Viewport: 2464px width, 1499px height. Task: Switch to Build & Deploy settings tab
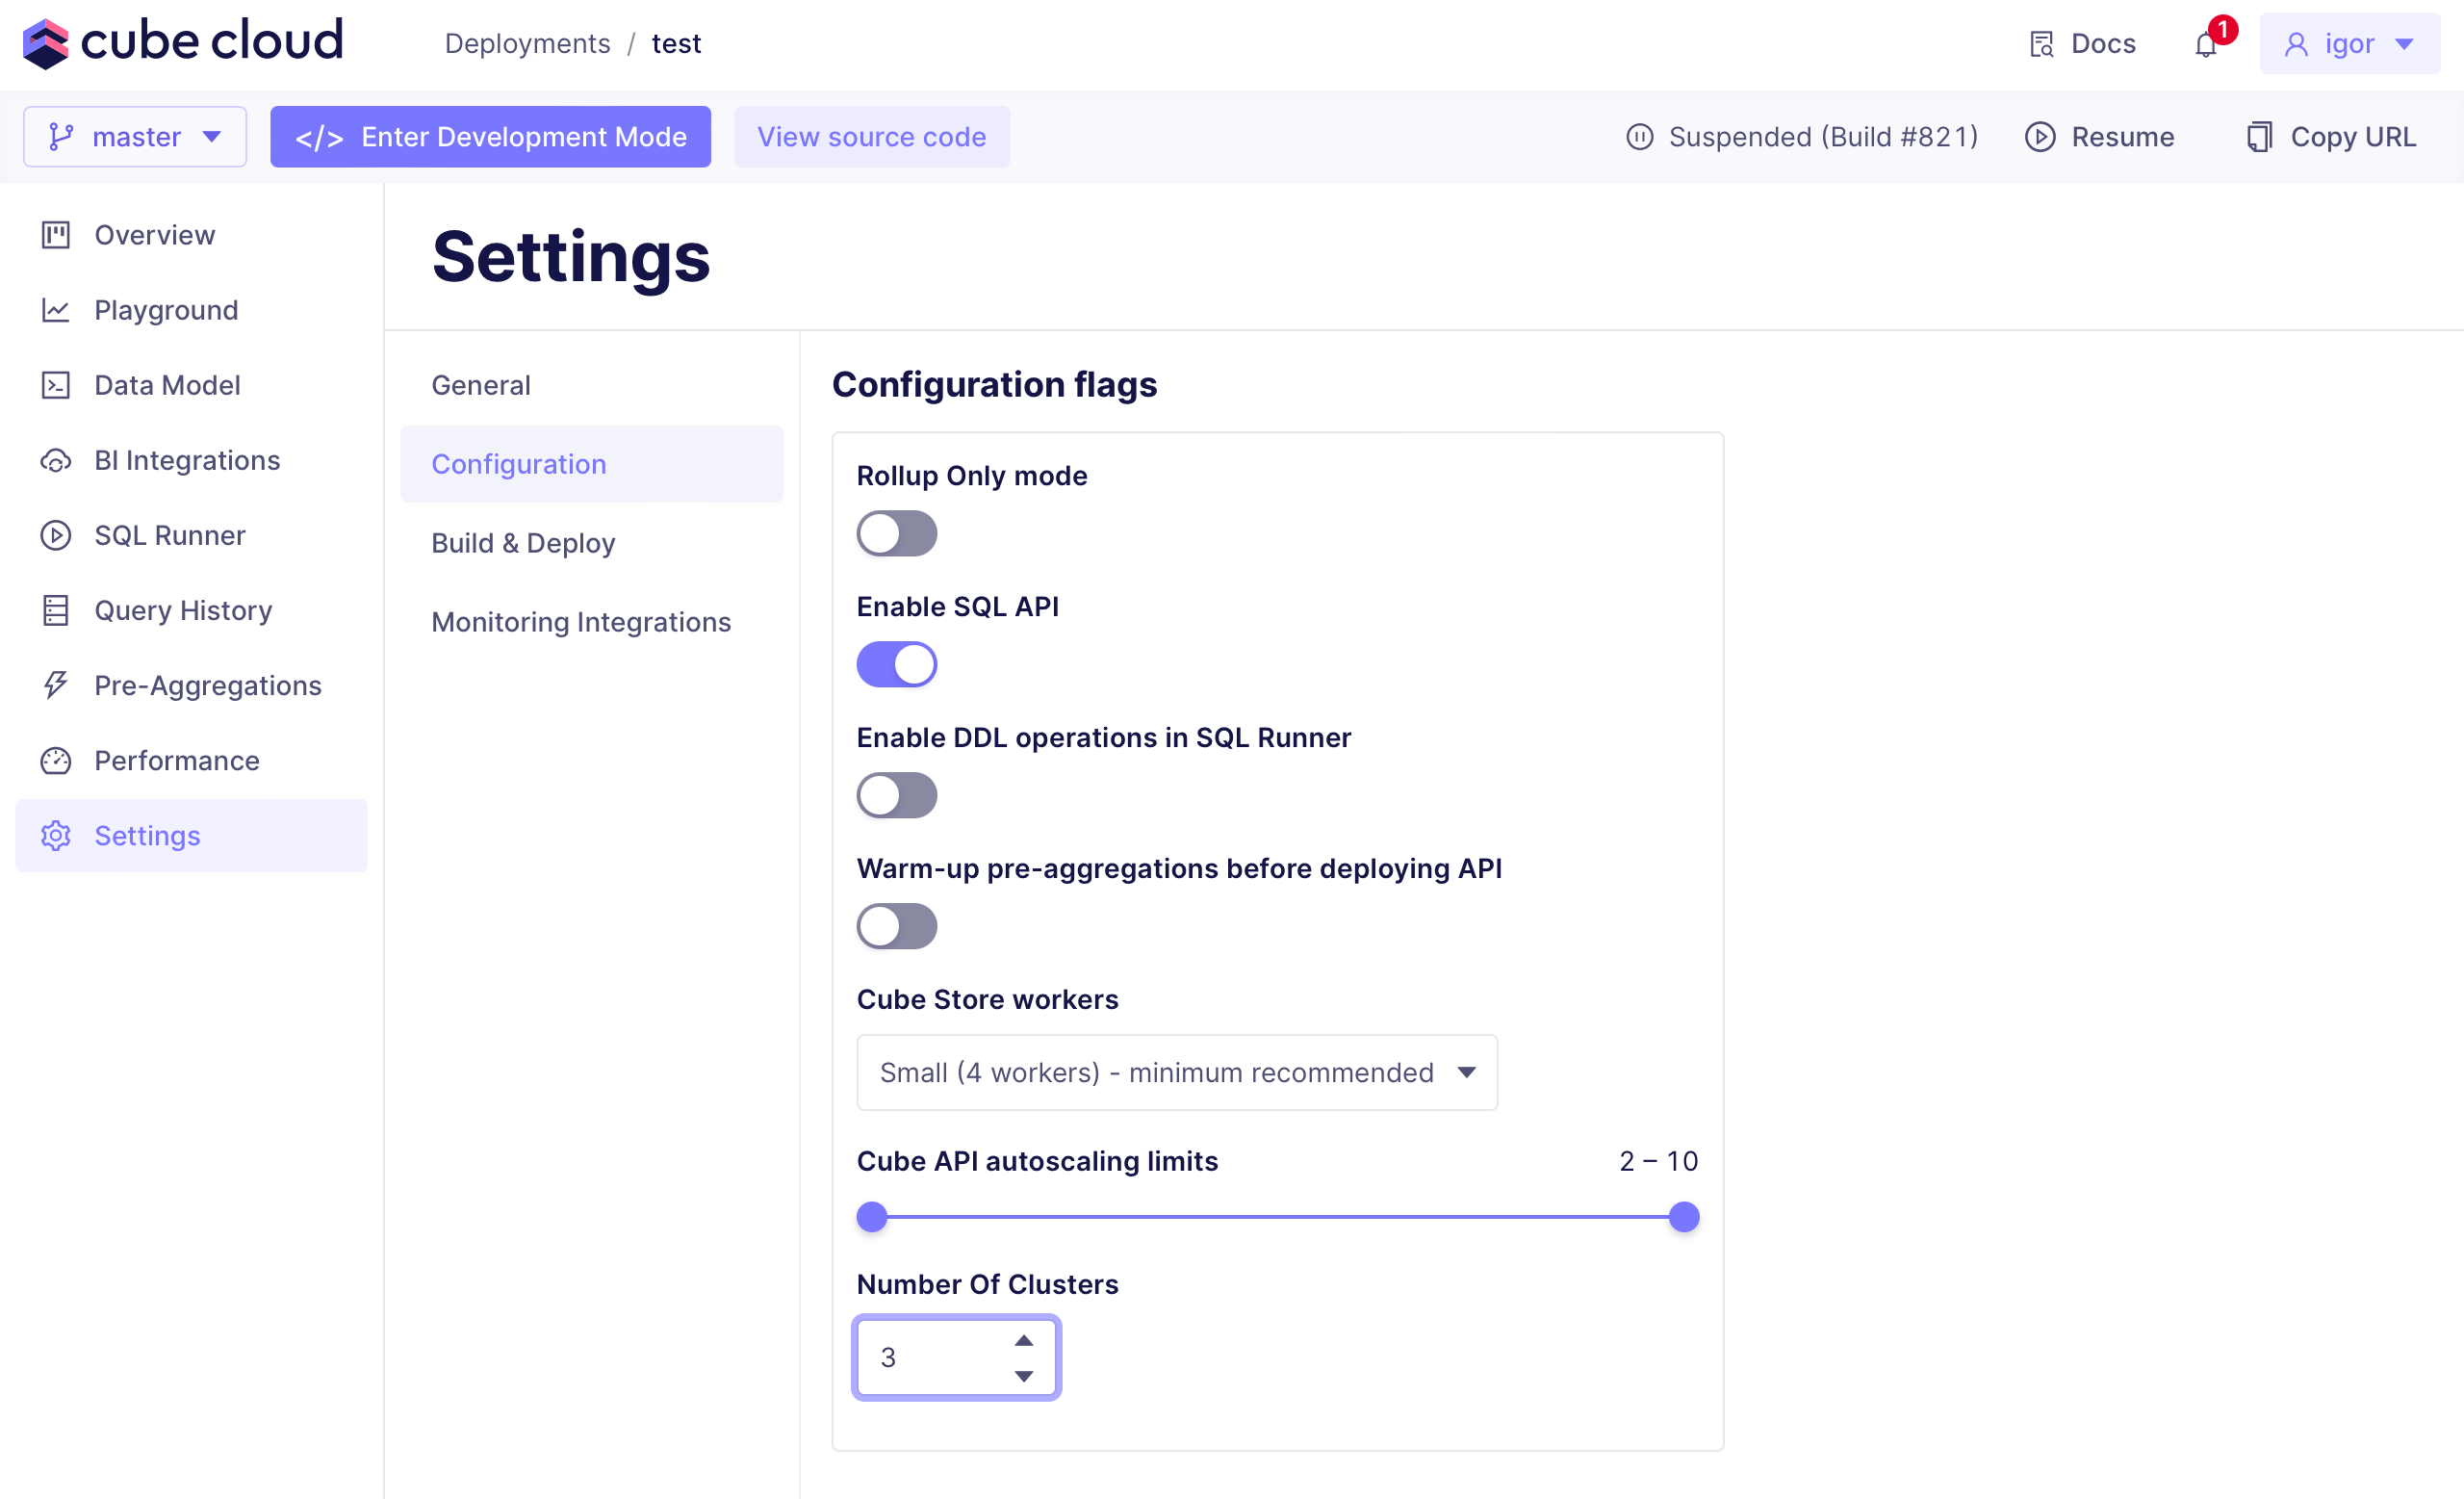[x=523, y=543]
